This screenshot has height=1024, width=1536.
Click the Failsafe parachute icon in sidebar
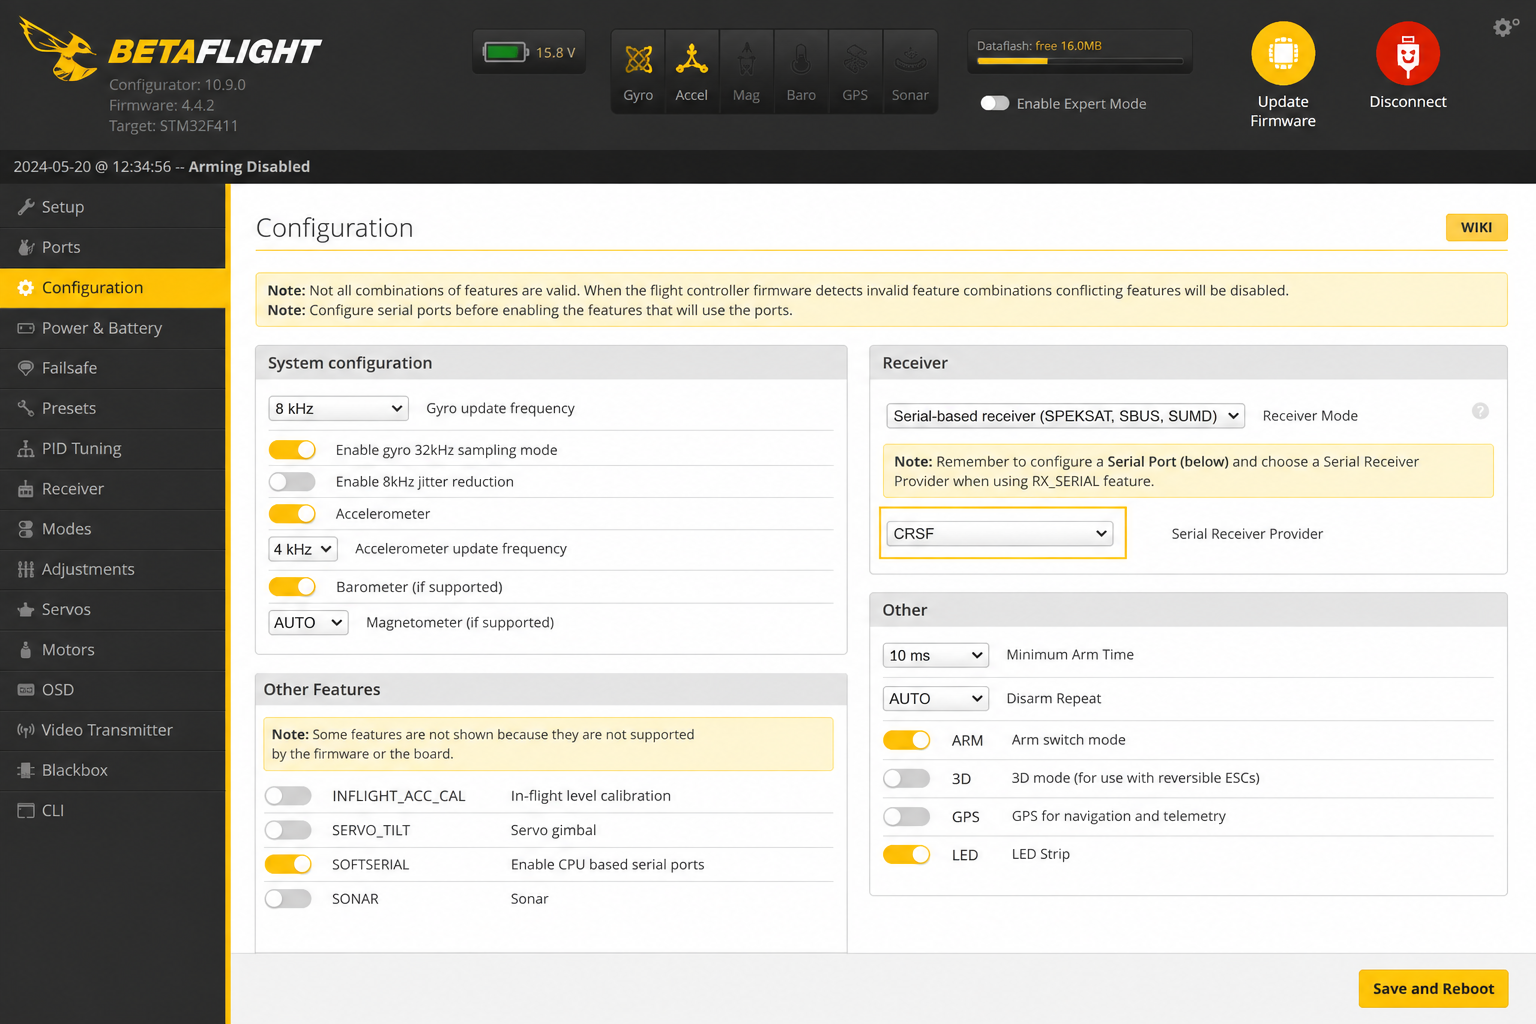click(x=26, y=368)
